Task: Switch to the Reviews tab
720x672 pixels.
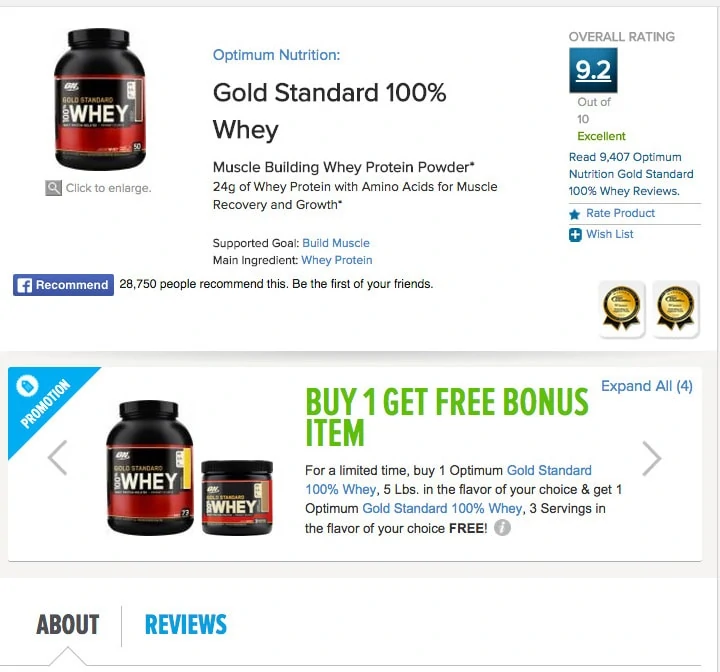Action: tap(186, 625)
